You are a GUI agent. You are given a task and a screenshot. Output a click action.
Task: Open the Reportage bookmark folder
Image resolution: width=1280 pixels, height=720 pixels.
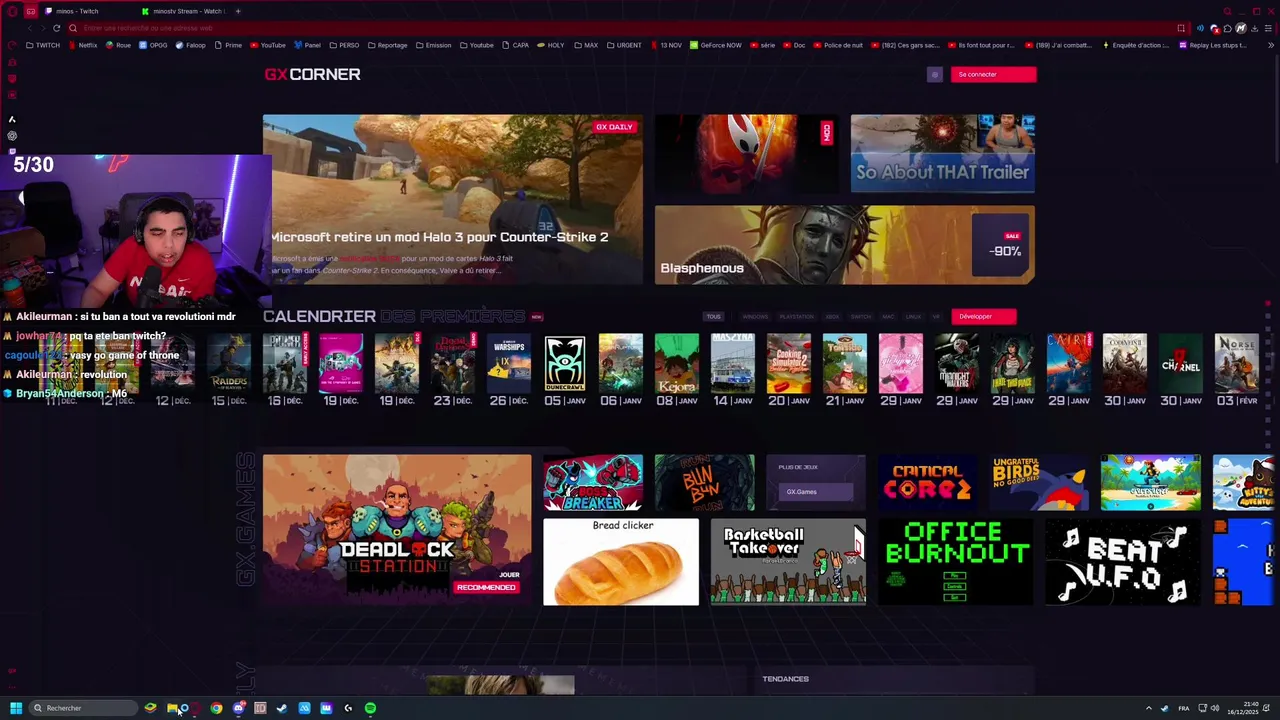[x=387, y=45]
